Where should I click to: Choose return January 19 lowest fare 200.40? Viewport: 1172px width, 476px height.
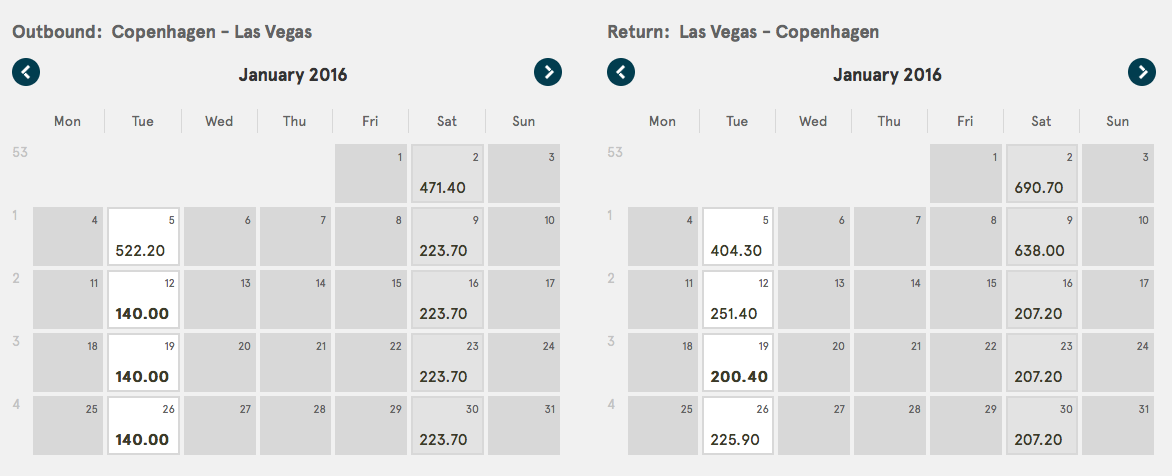tap(738, 362)
